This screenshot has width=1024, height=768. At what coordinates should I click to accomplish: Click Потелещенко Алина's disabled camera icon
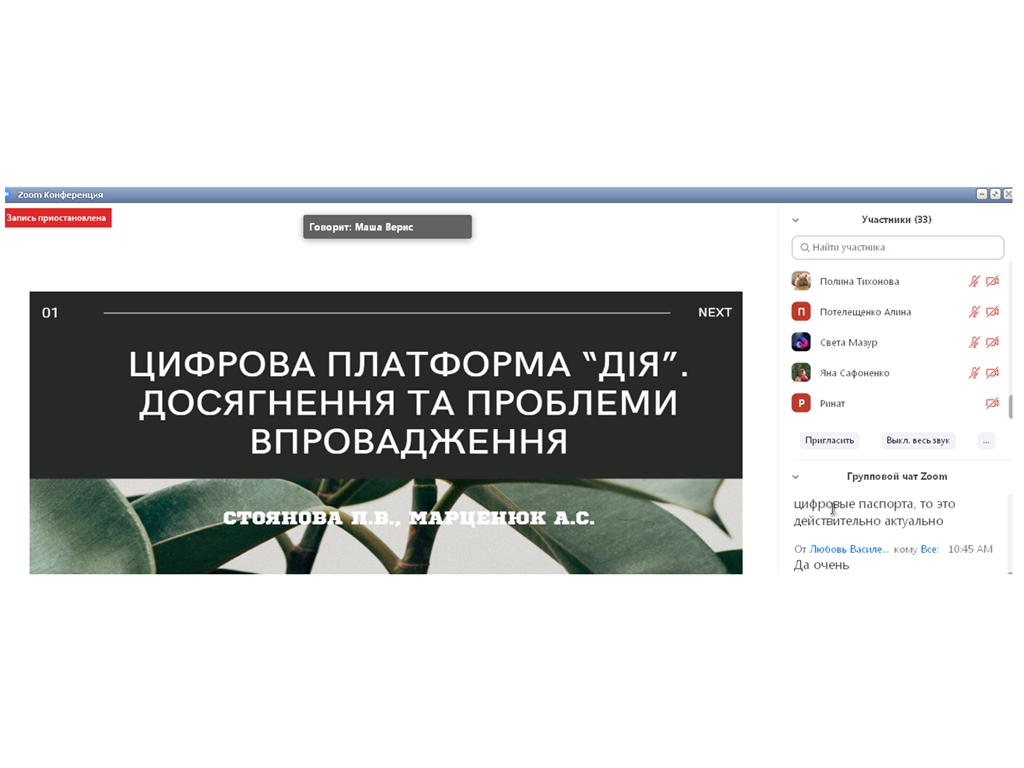992,312
